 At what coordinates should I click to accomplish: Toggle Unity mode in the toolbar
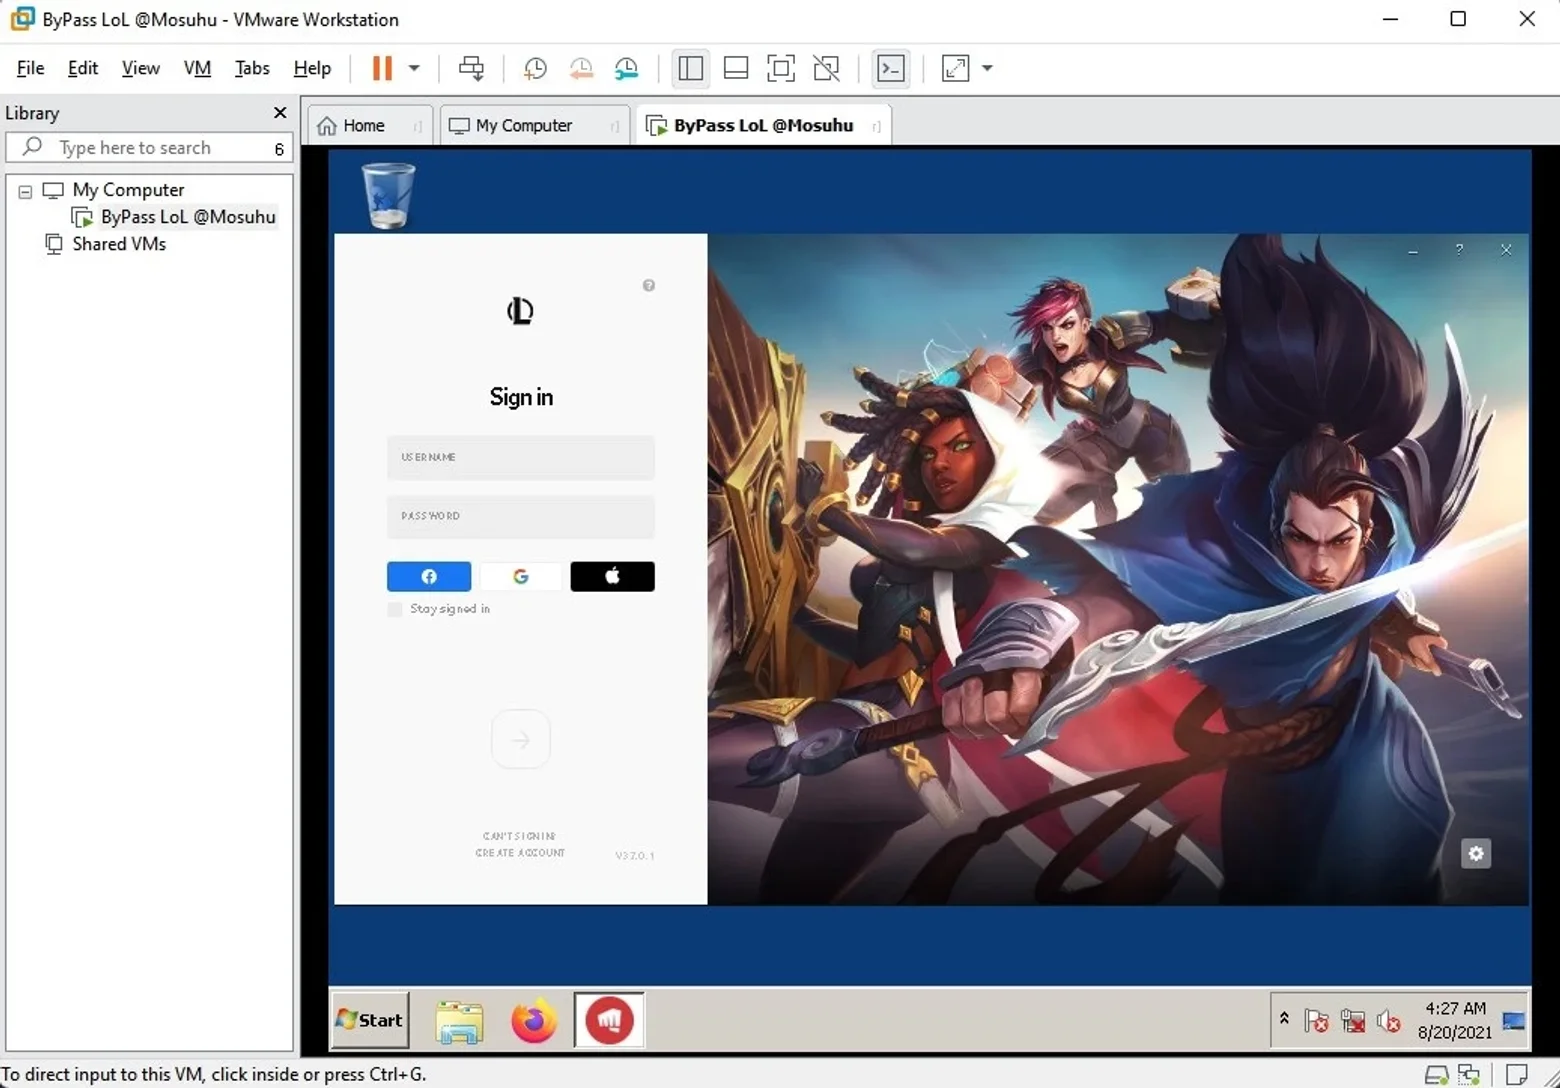pos(827,68)
